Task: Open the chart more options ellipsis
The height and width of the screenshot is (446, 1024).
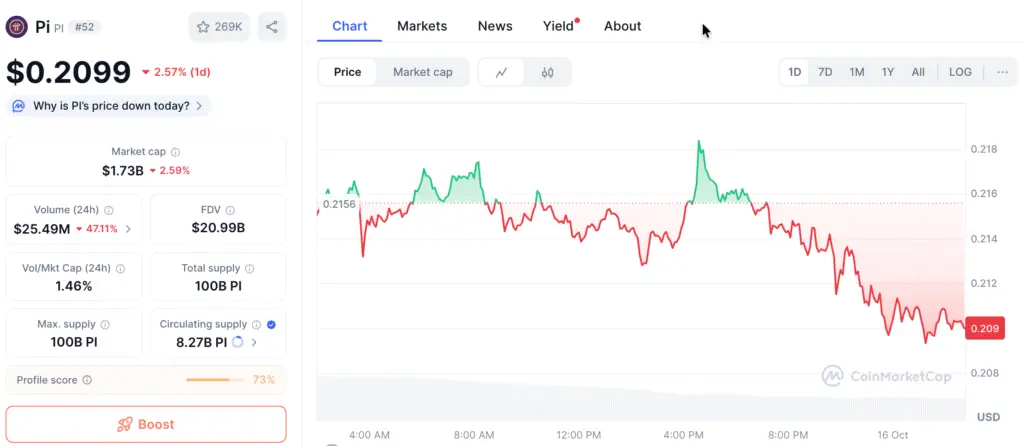Action: pyautogui.click(x=1001, y=72)
